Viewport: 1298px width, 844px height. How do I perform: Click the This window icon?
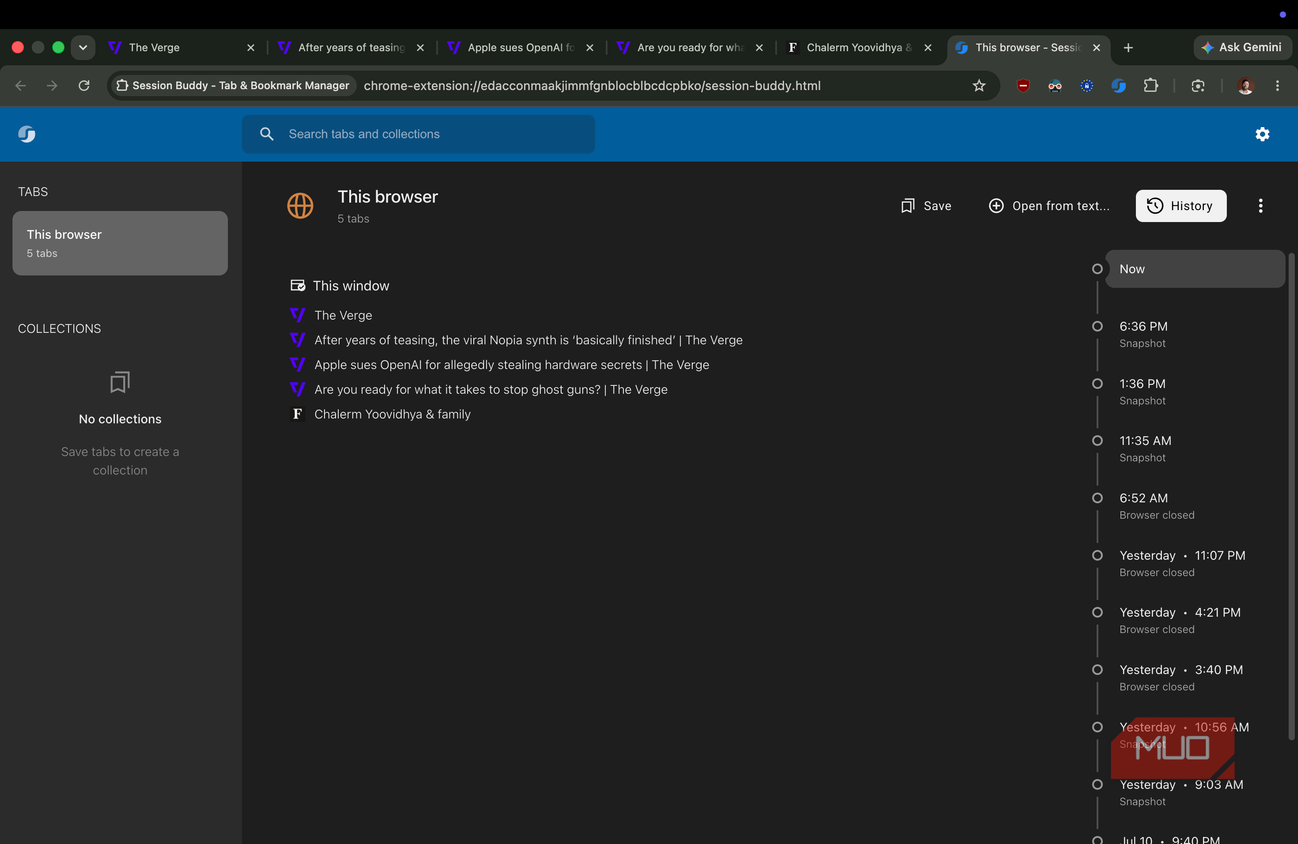[x=297, y=286]
